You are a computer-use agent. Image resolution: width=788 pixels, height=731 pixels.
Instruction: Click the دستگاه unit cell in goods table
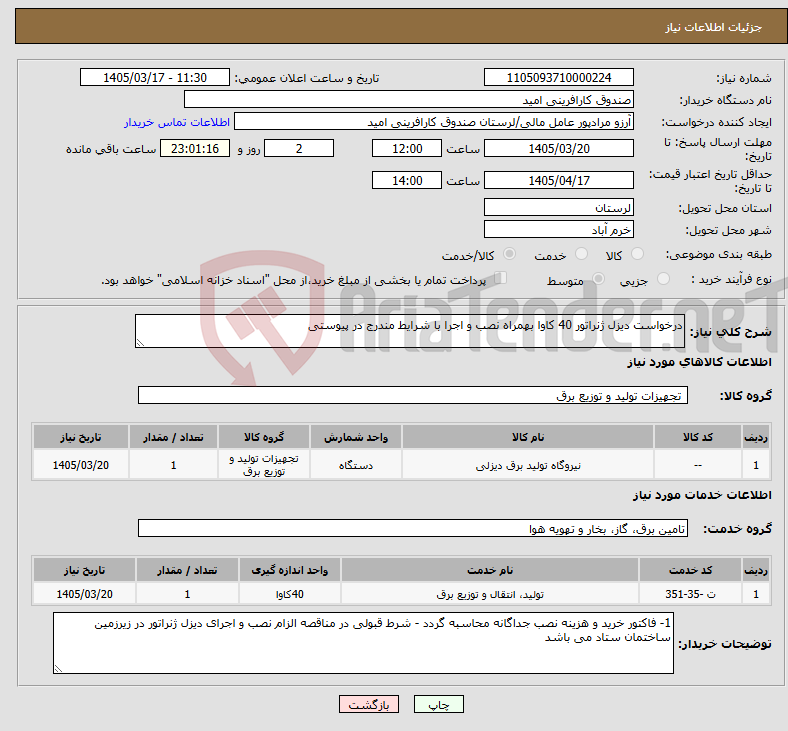(356, 465)
